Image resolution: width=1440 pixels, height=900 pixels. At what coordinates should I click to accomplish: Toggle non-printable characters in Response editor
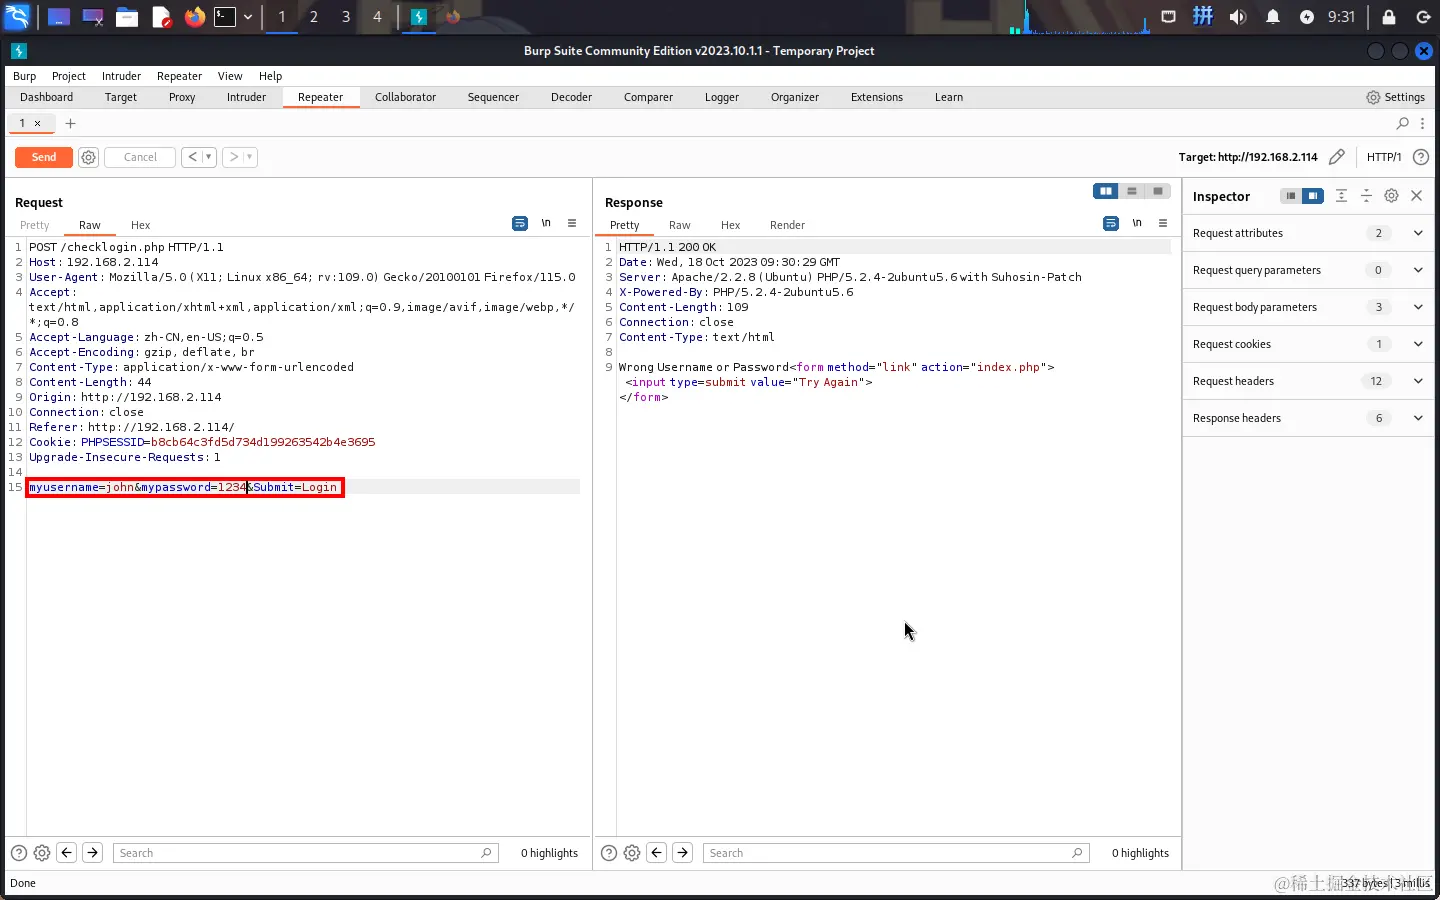(x=1137, y=223)
